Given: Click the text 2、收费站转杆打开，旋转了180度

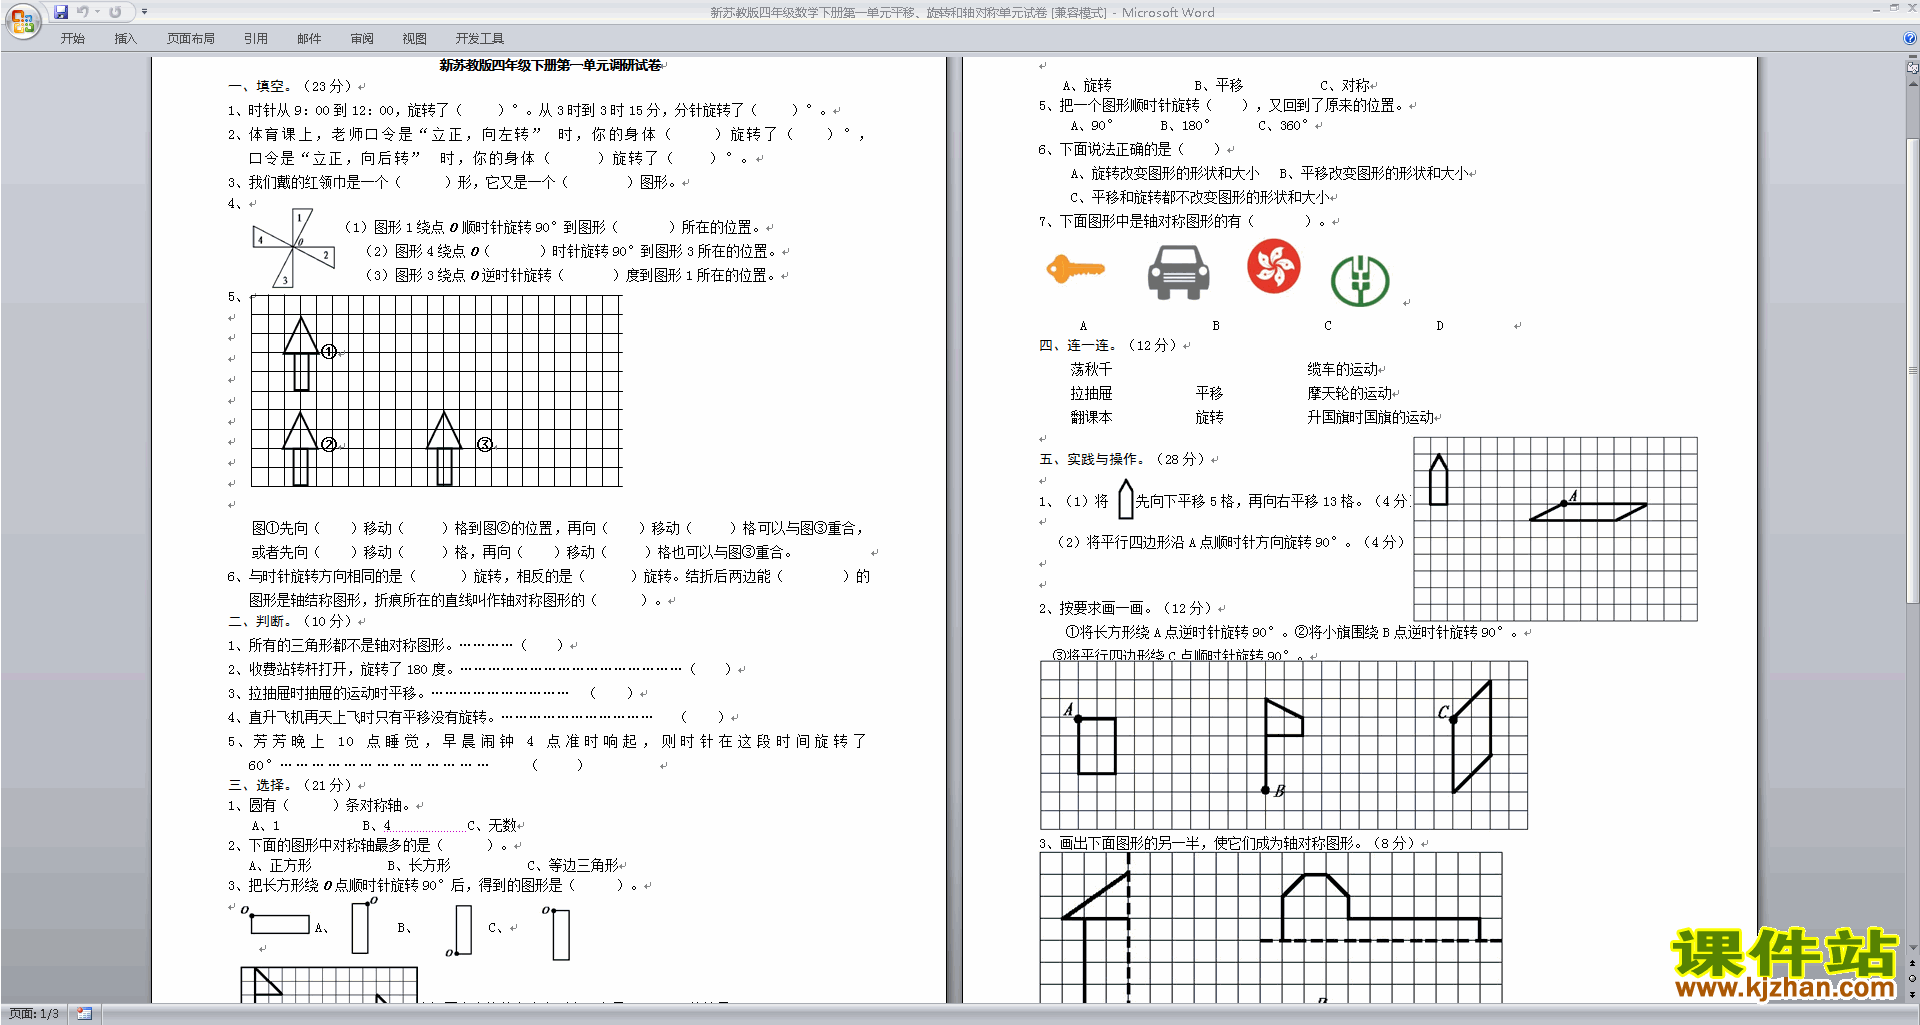Looking at the screenshot, I should click(342, 669).
